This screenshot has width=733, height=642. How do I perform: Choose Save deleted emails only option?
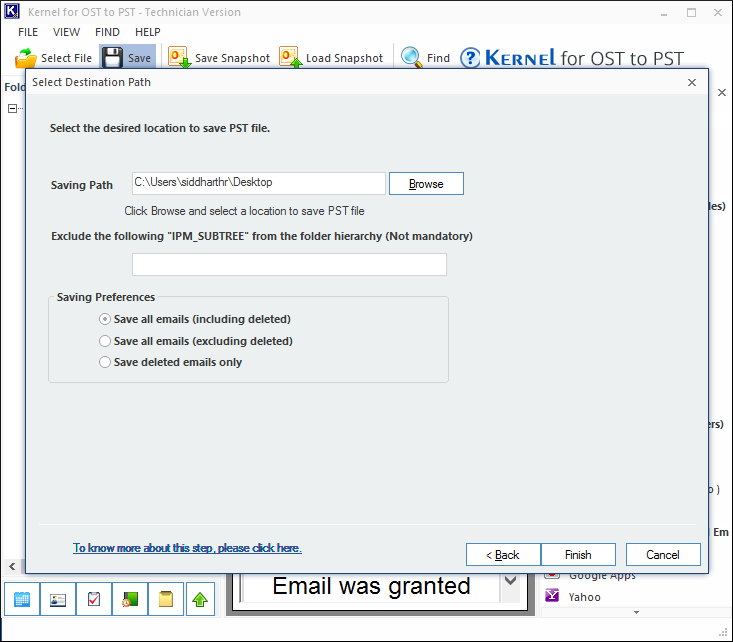click(105, 362)
